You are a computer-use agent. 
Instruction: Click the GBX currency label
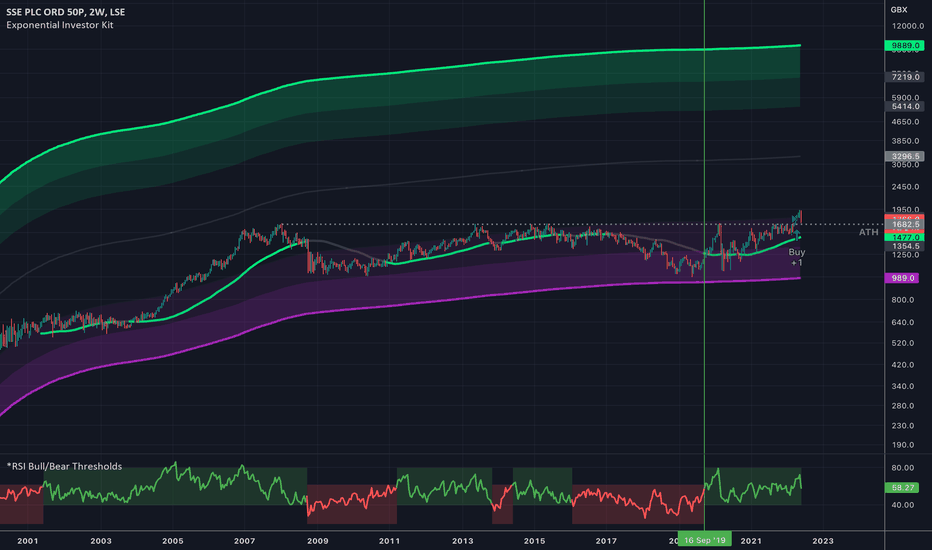tap(899, 10)
